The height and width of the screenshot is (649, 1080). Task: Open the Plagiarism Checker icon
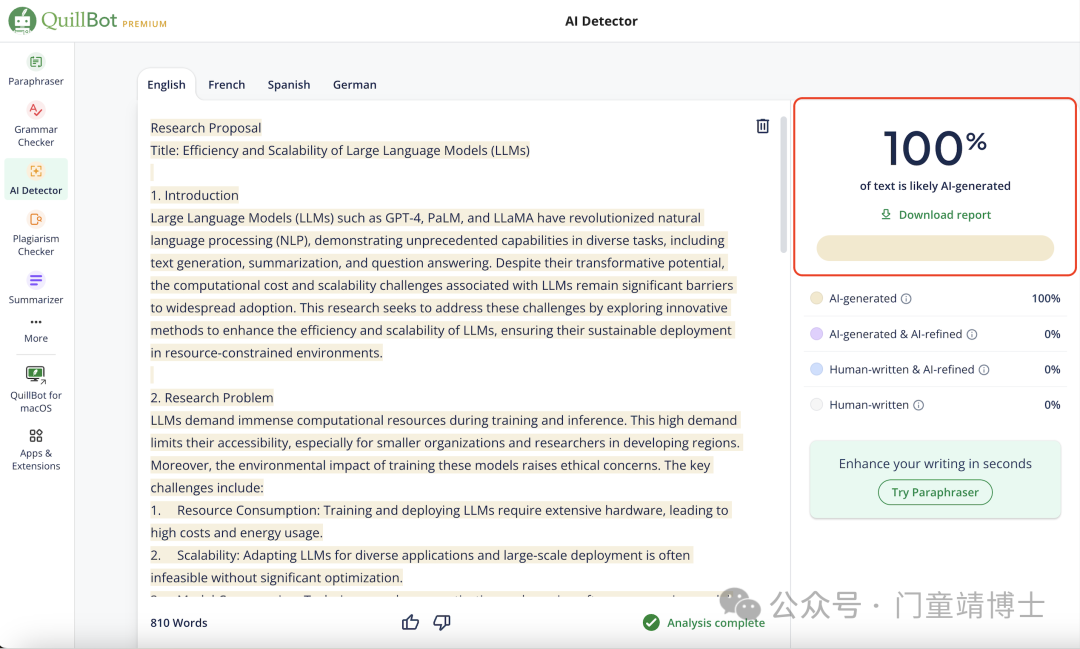[36, 219]
